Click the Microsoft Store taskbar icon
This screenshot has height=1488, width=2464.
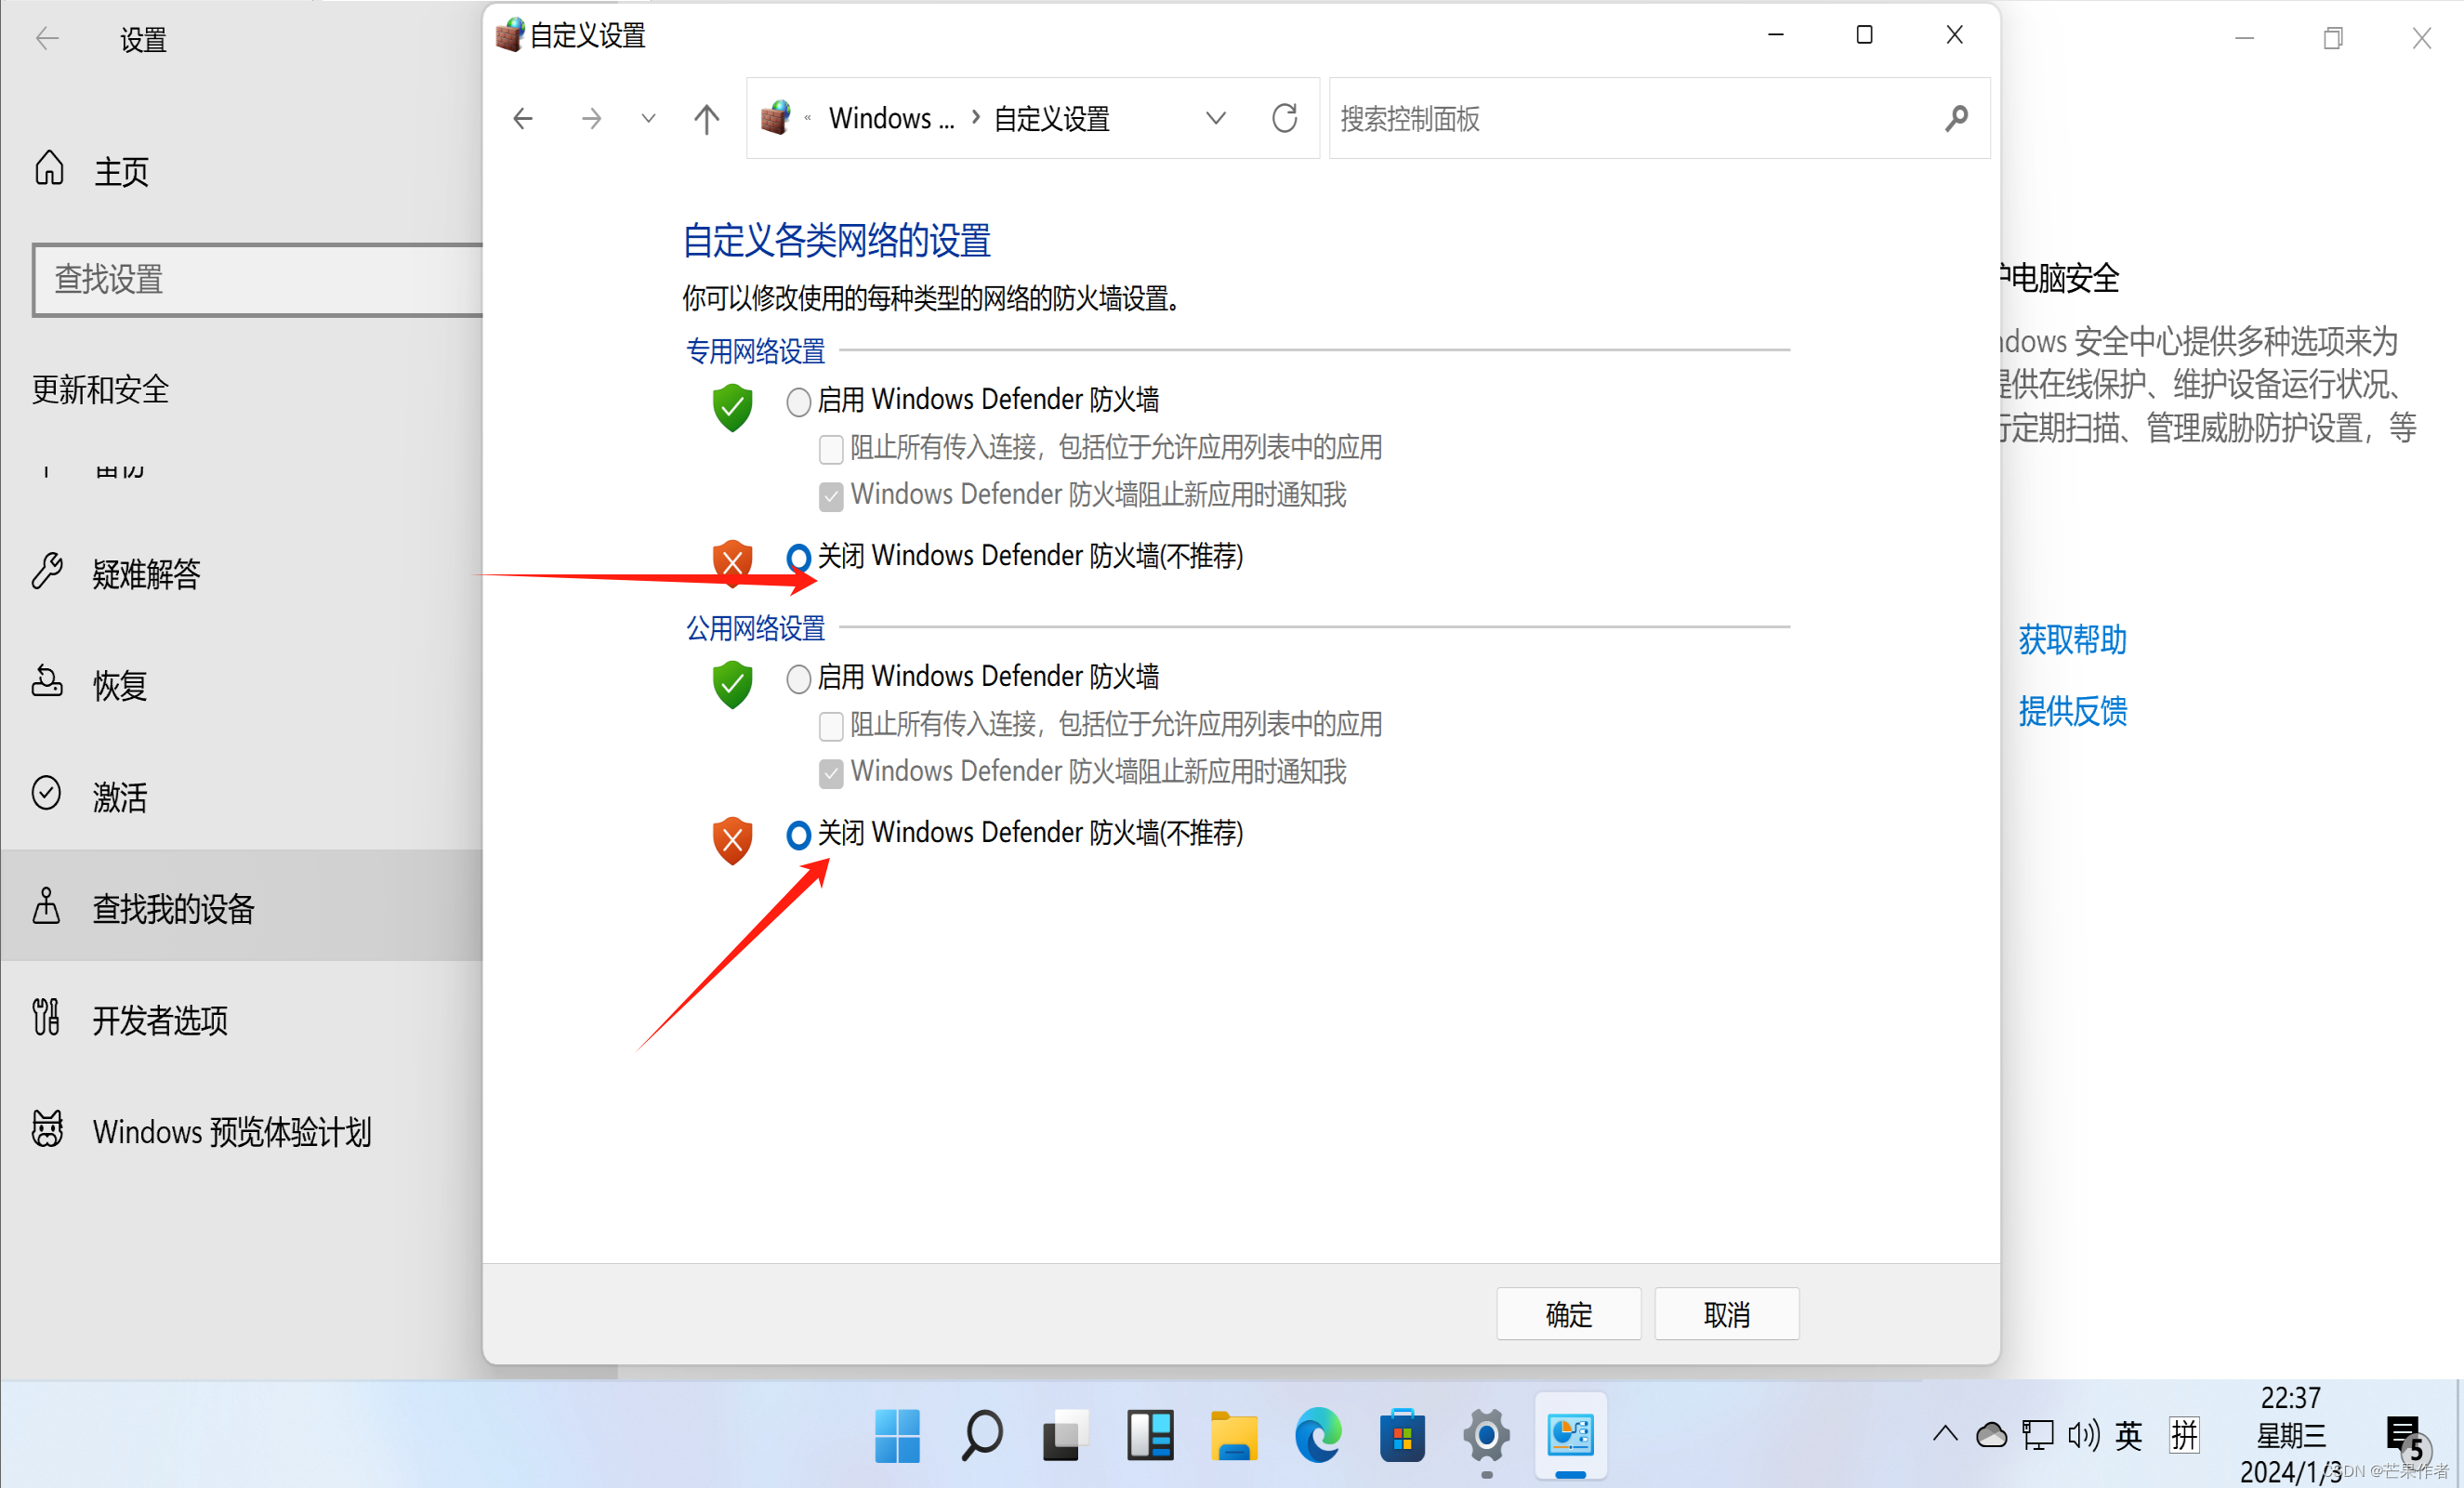pos(1402,1436)
